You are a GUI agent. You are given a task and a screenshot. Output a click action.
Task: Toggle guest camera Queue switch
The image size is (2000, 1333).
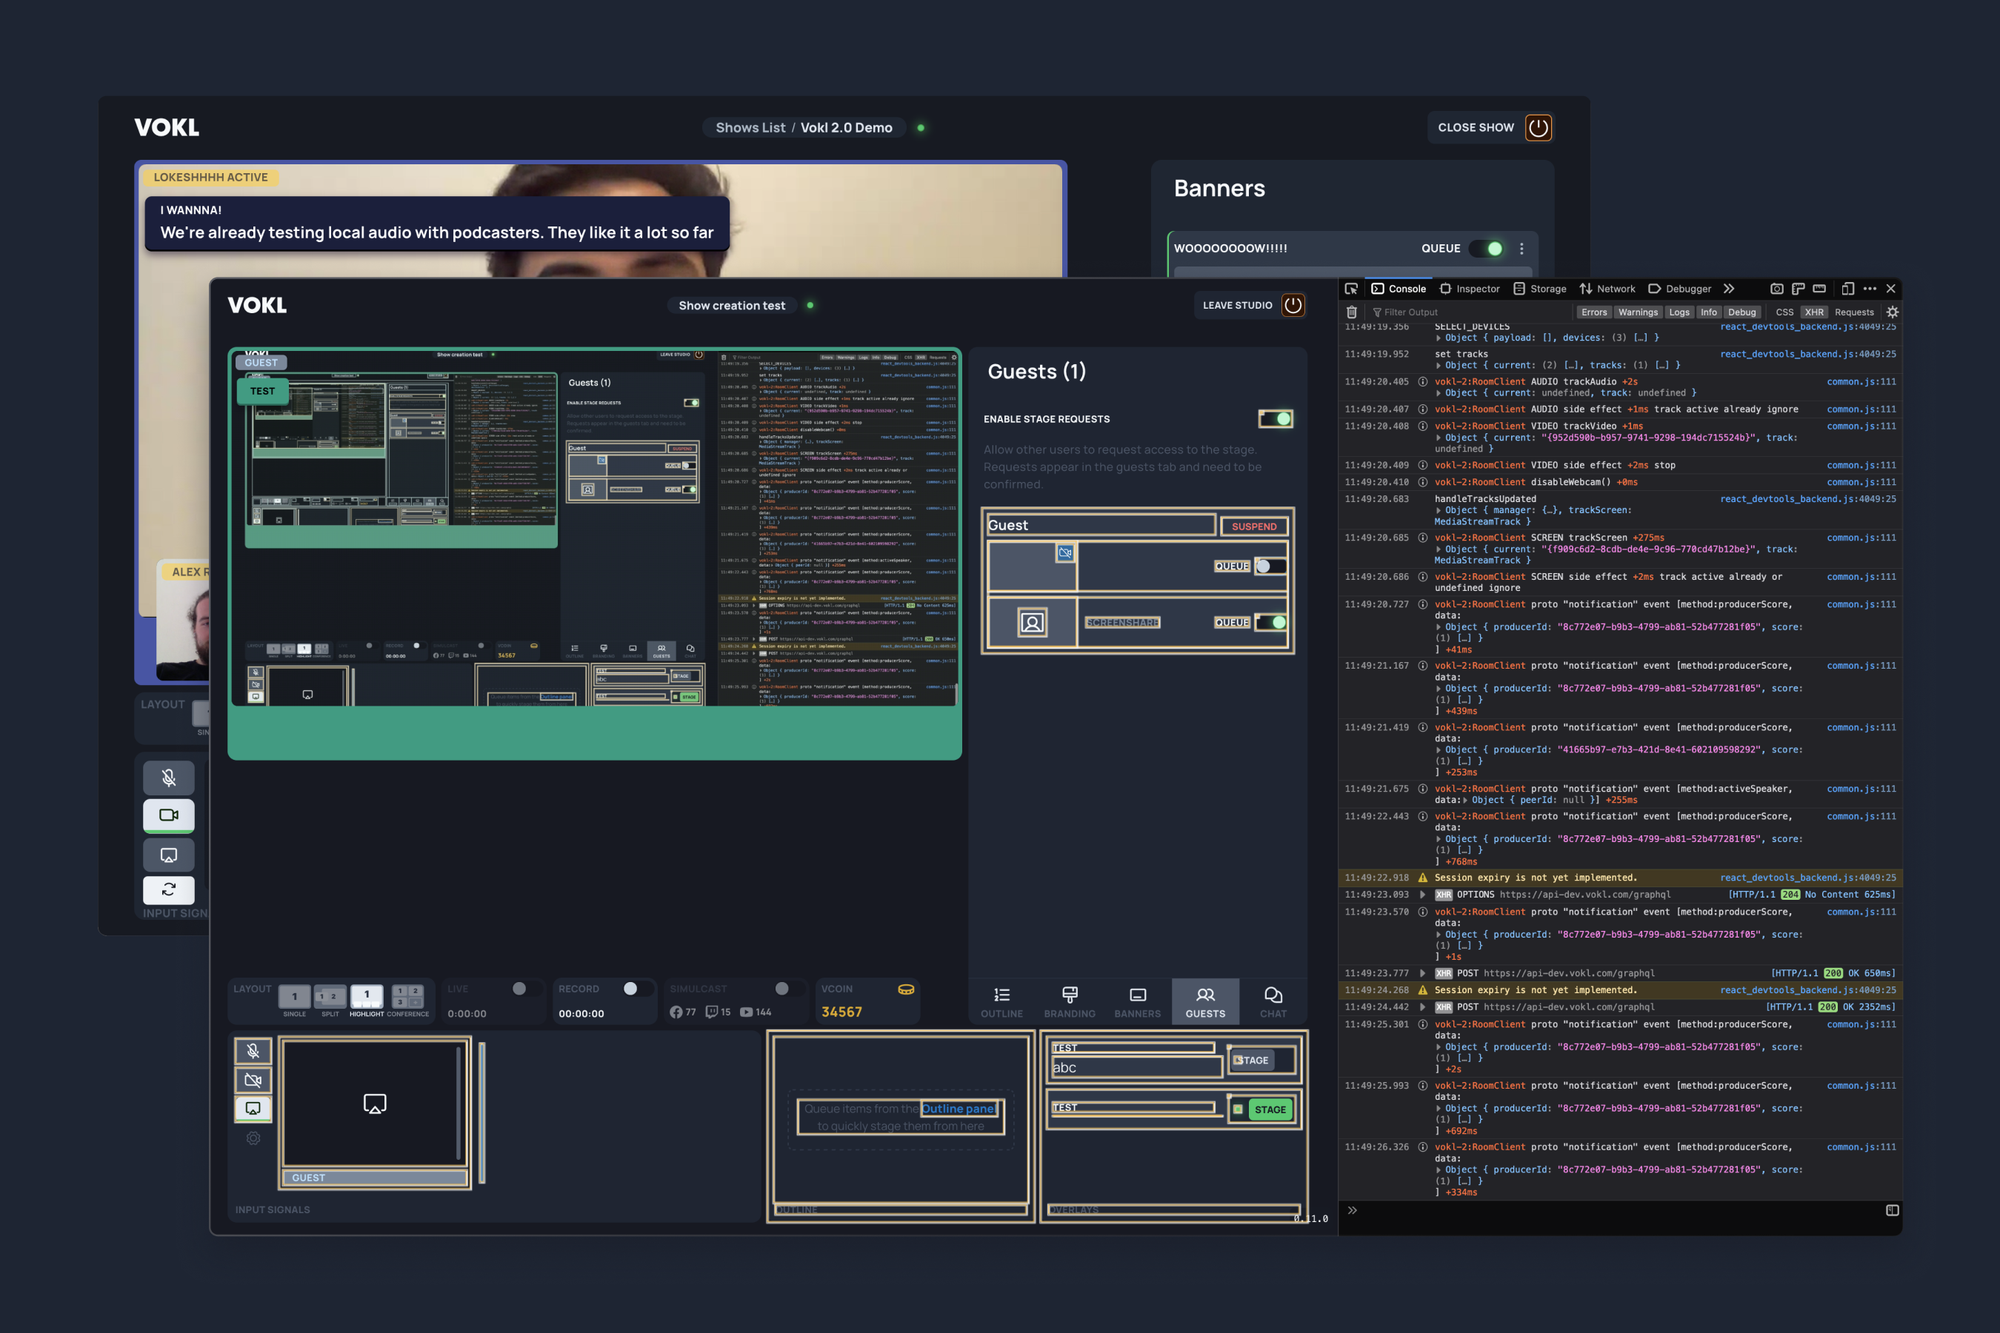pyautogui.click(x=1271, y=566)
